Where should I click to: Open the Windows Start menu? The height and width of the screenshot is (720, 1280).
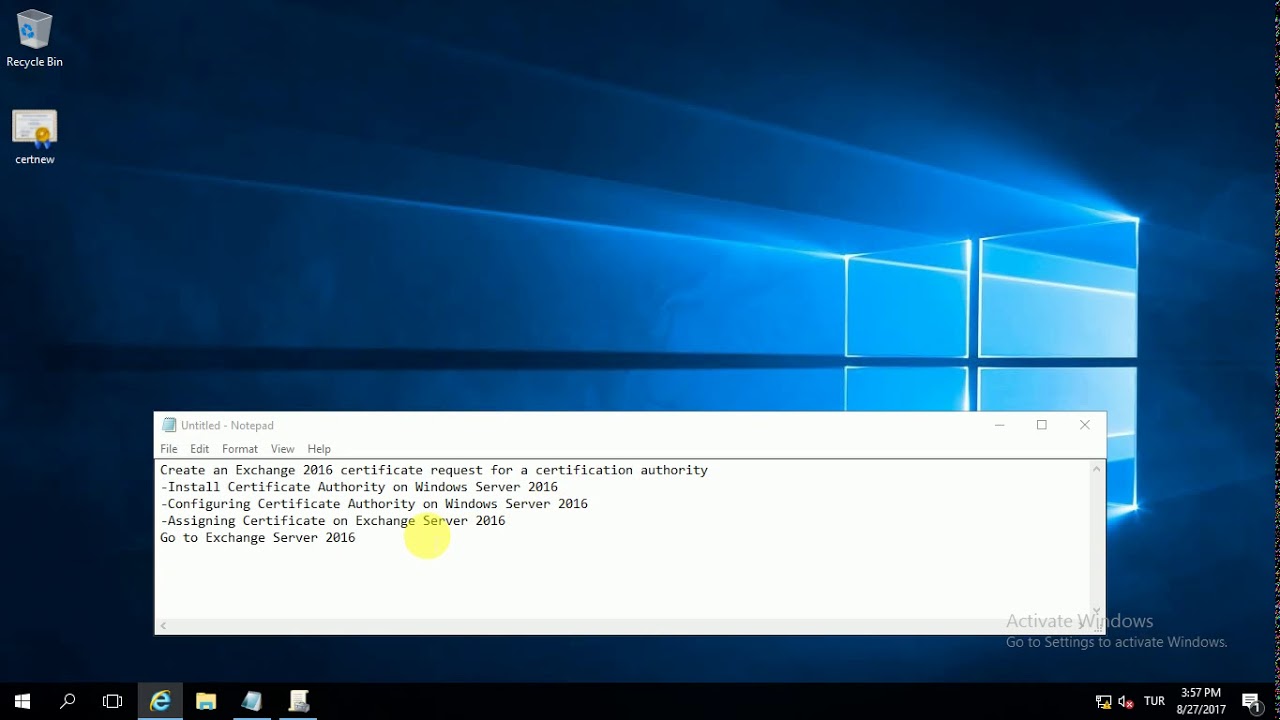tap(22, 701)
